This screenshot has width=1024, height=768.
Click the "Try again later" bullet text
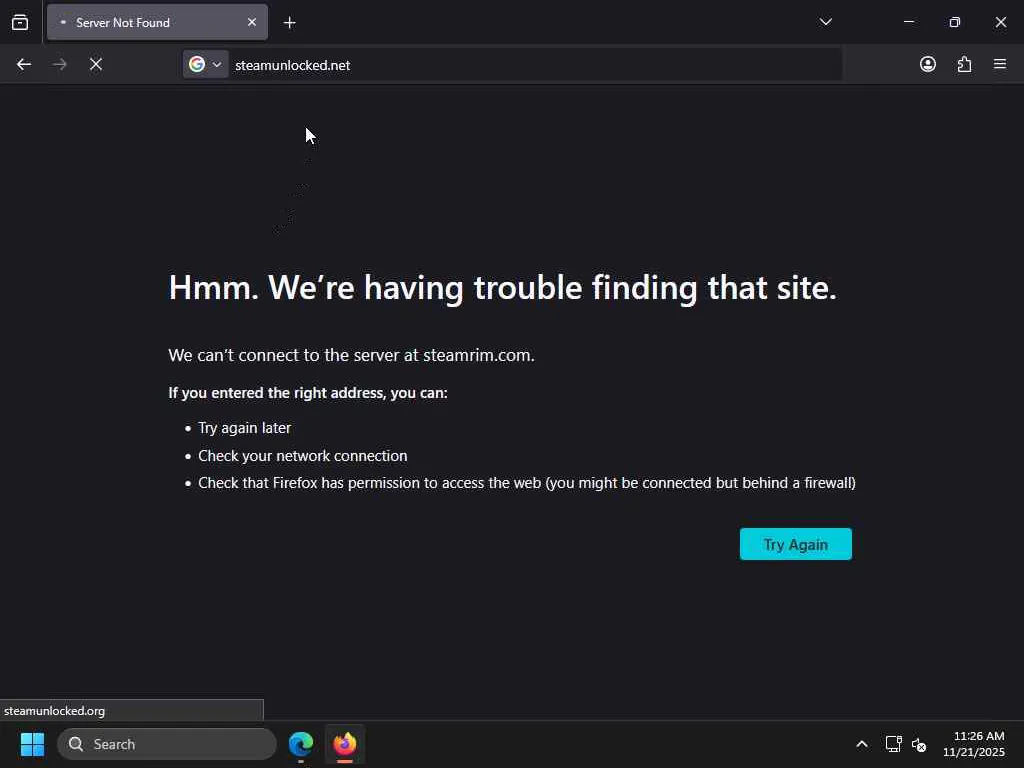pyautogui.click(x=244, y=428)
